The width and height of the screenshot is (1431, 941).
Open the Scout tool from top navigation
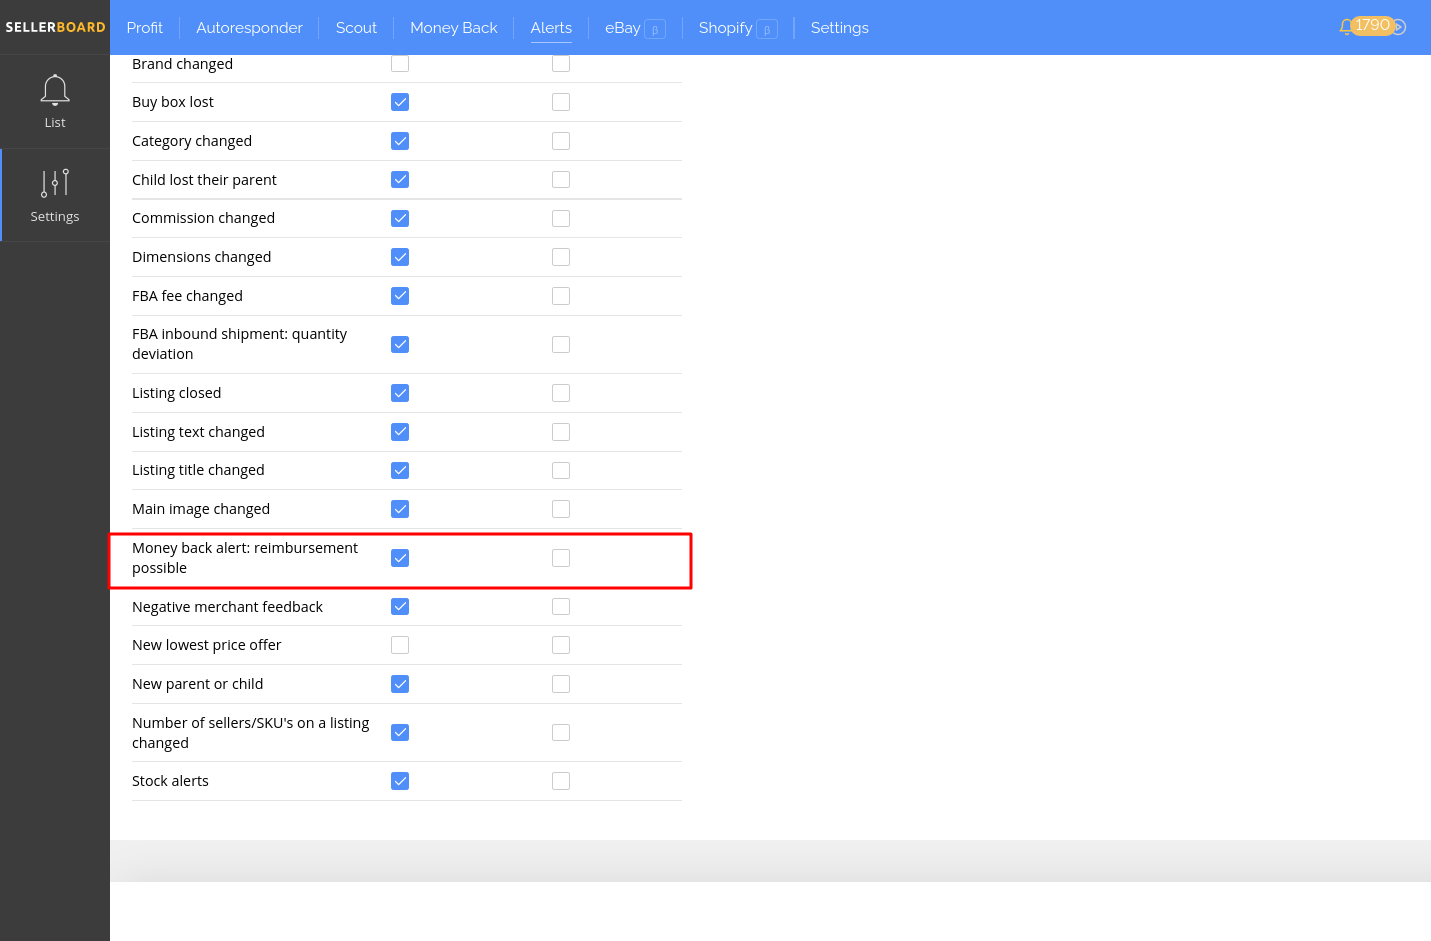tap(356, 28)
